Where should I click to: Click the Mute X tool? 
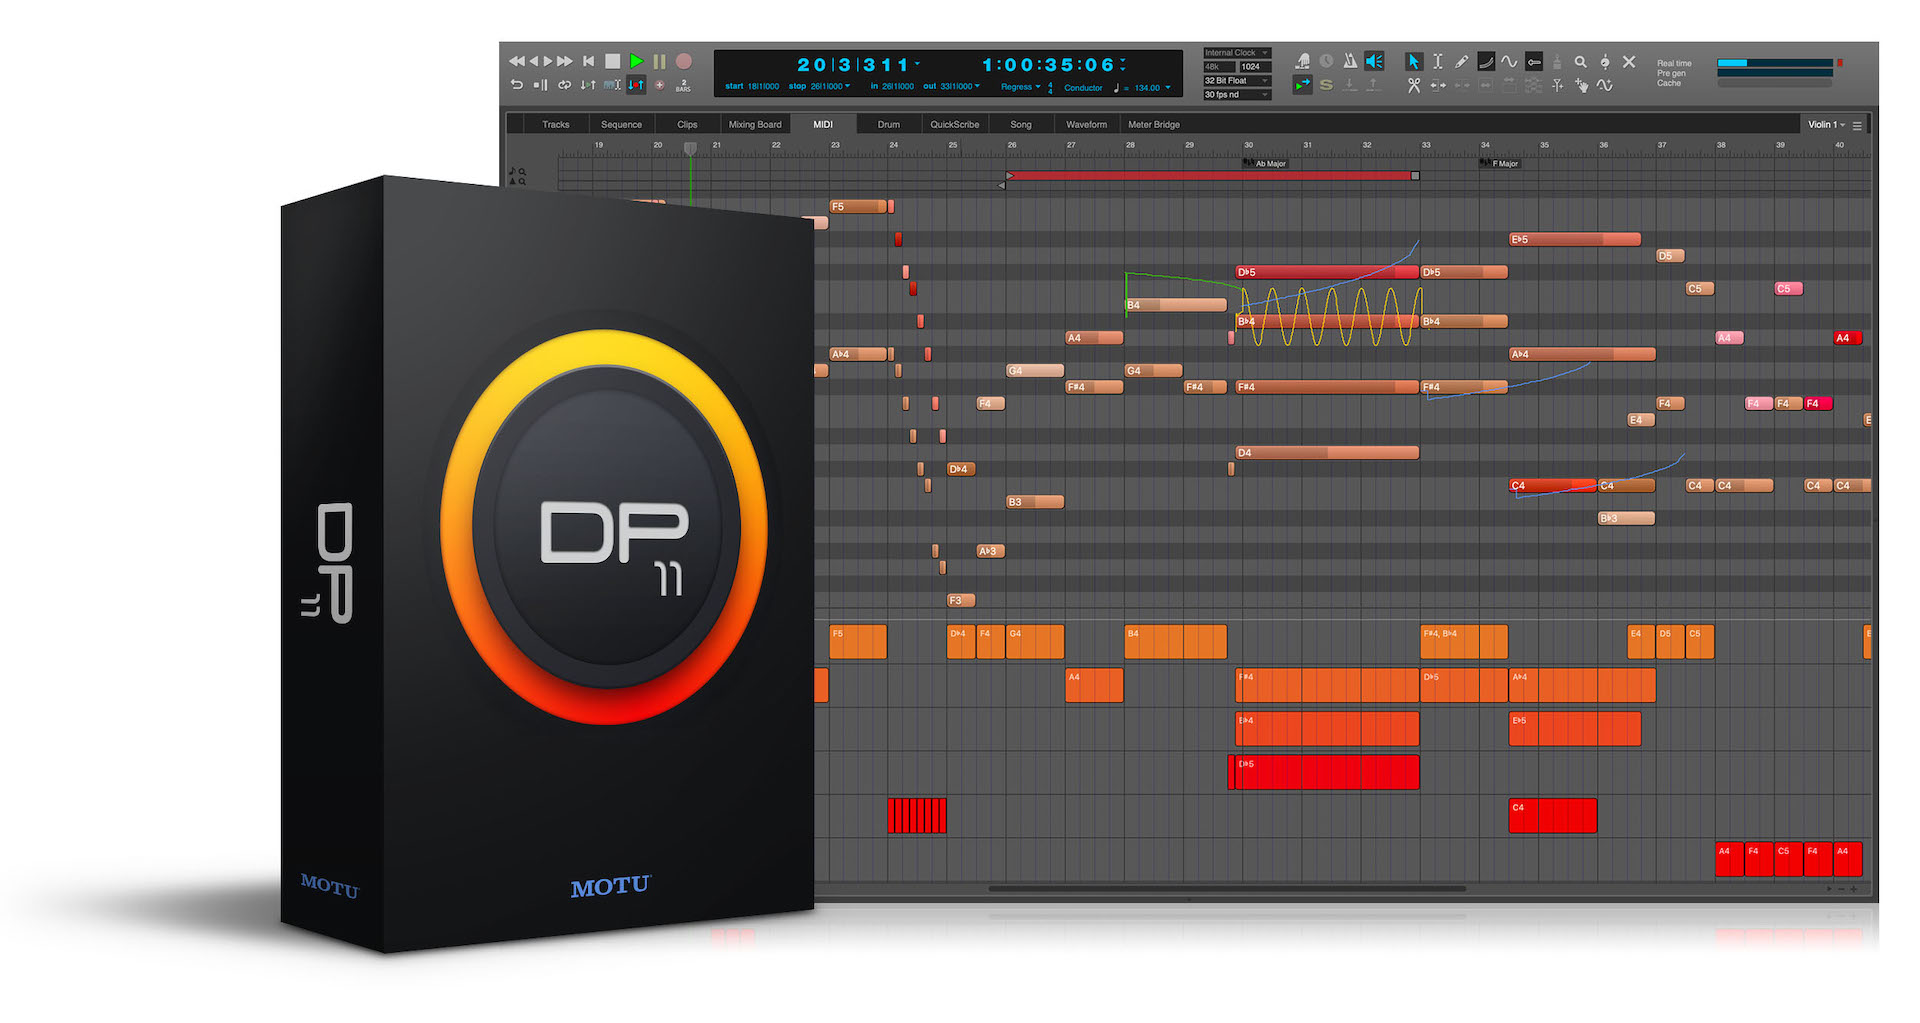click(x=1629, y=62)
